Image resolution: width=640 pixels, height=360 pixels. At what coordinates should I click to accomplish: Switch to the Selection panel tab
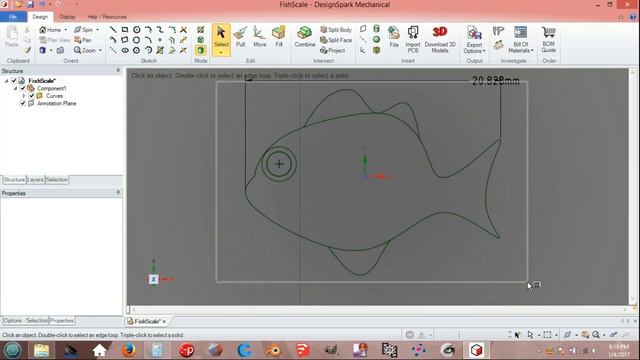(x=57, y=180)
